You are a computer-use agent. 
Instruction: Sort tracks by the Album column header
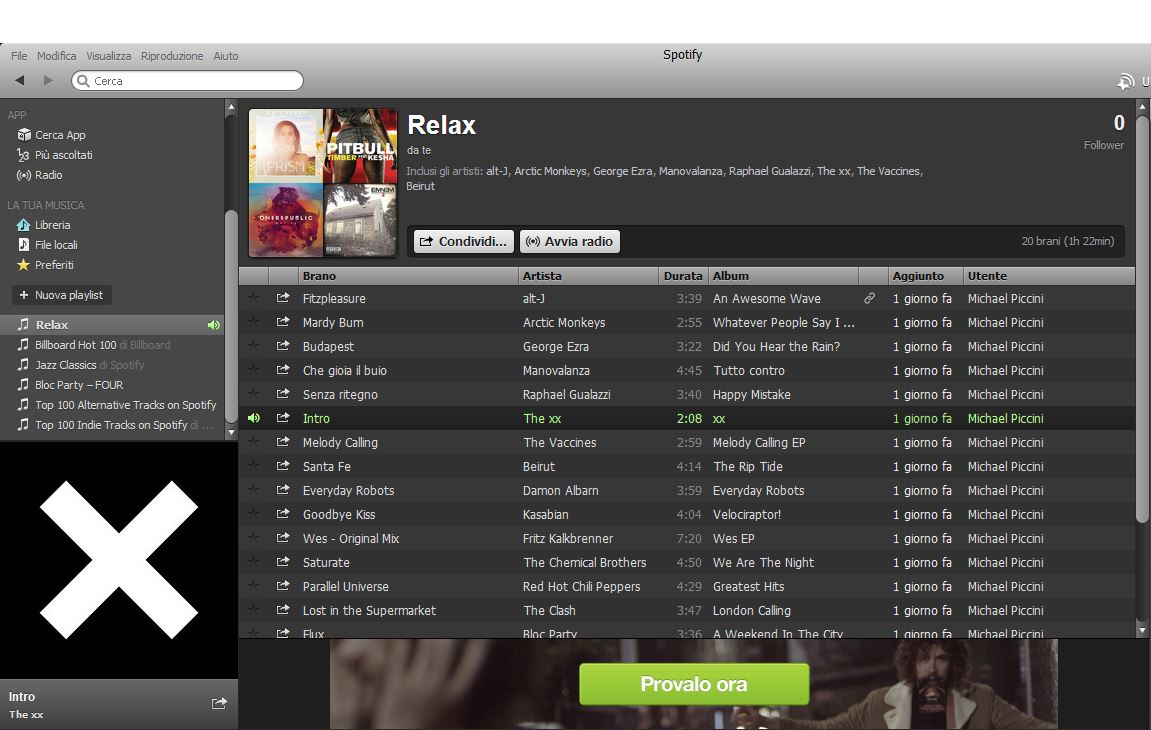(783, 276)
